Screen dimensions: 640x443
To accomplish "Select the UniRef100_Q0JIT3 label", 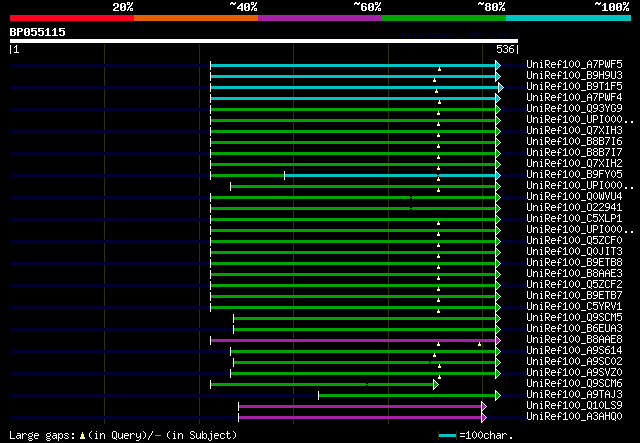I will tap(574, 252).
